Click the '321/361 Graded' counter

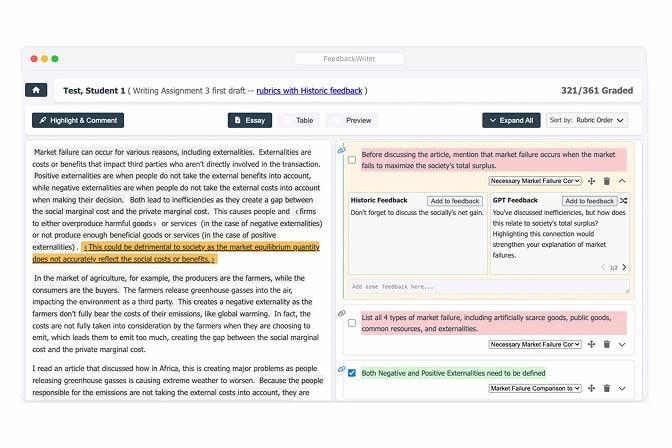click(597, 90)
